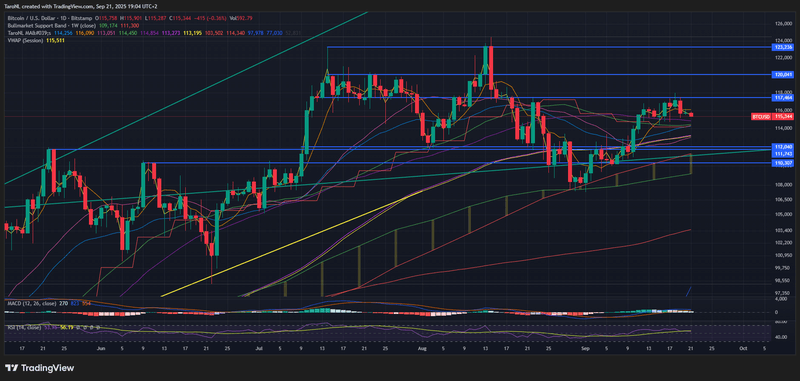Click the 105,000 price axis label
Viewport: 800px width, 381px height.
coord(783,214)
